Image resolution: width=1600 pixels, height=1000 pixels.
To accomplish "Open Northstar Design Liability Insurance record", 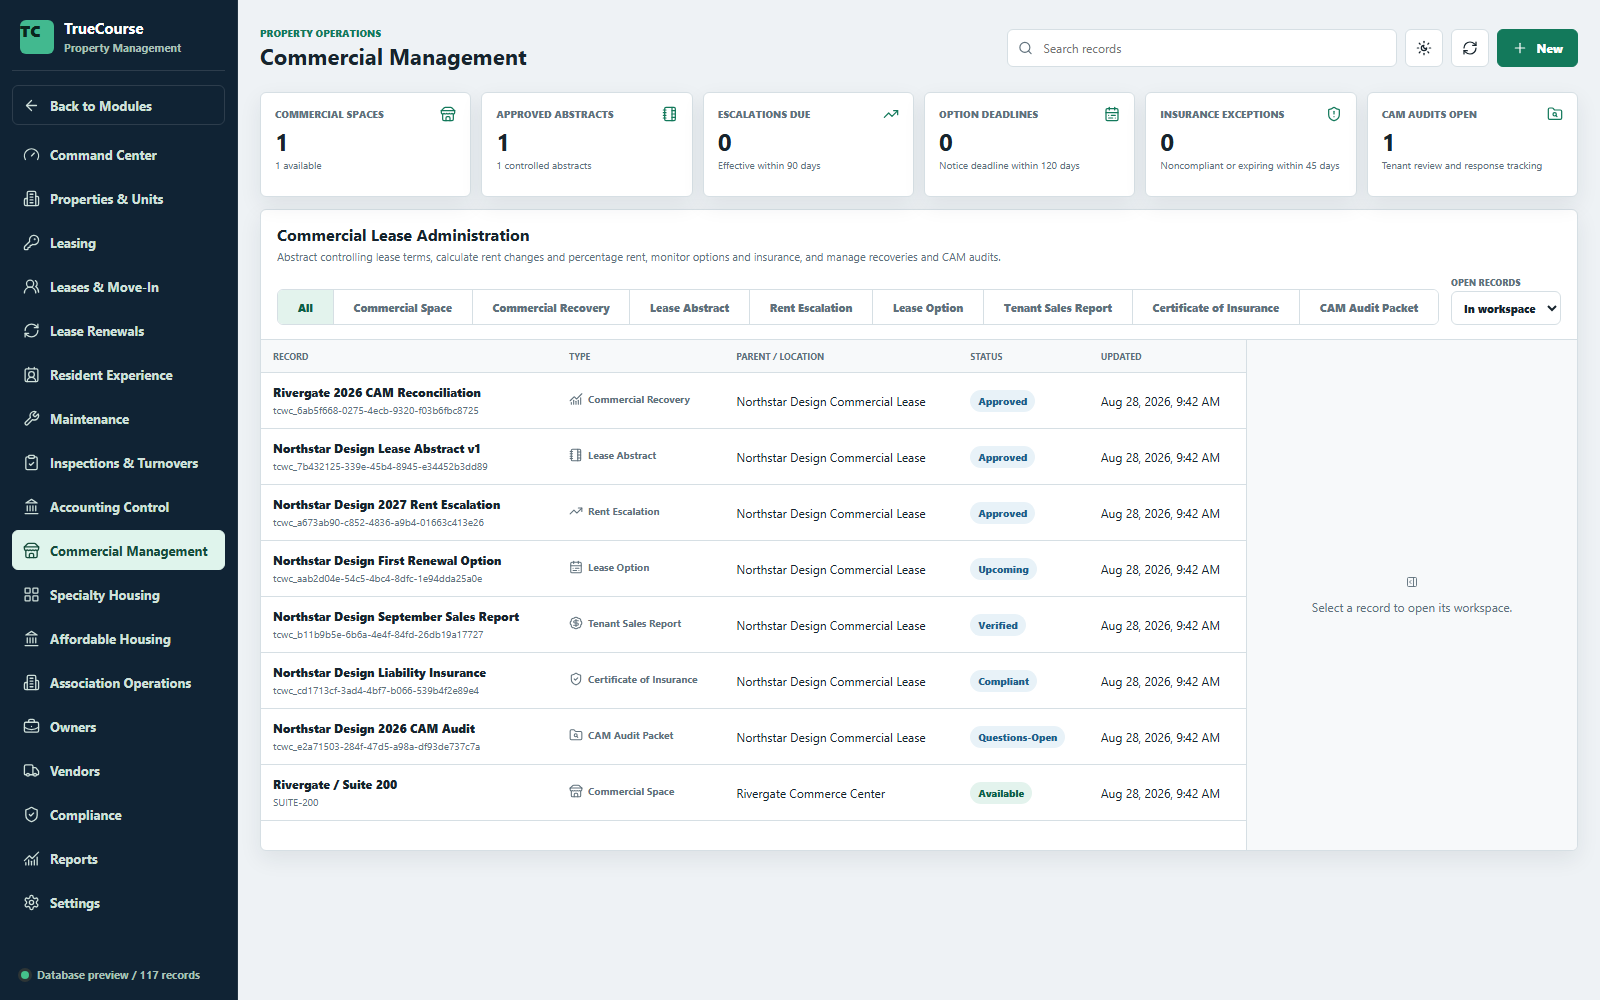I will 753,681.
